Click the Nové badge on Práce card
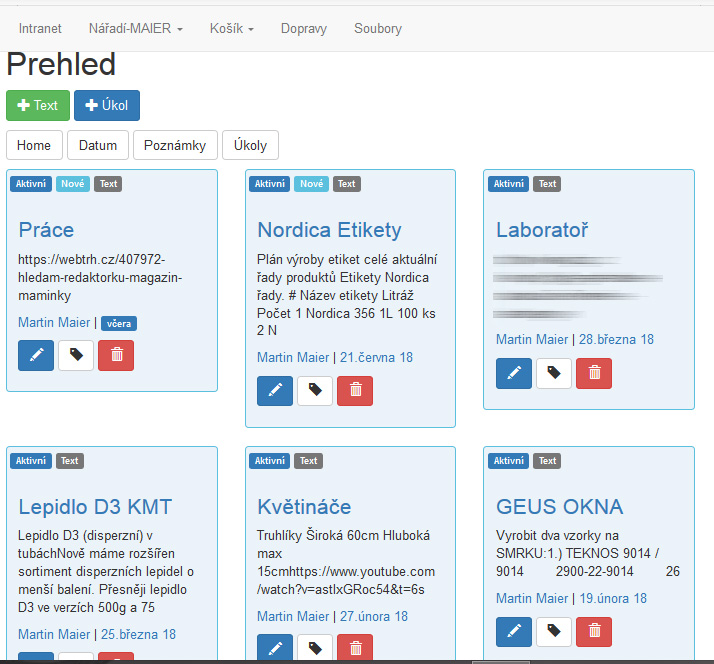This screenshot has width=714, height=664. tap(73, 184)
